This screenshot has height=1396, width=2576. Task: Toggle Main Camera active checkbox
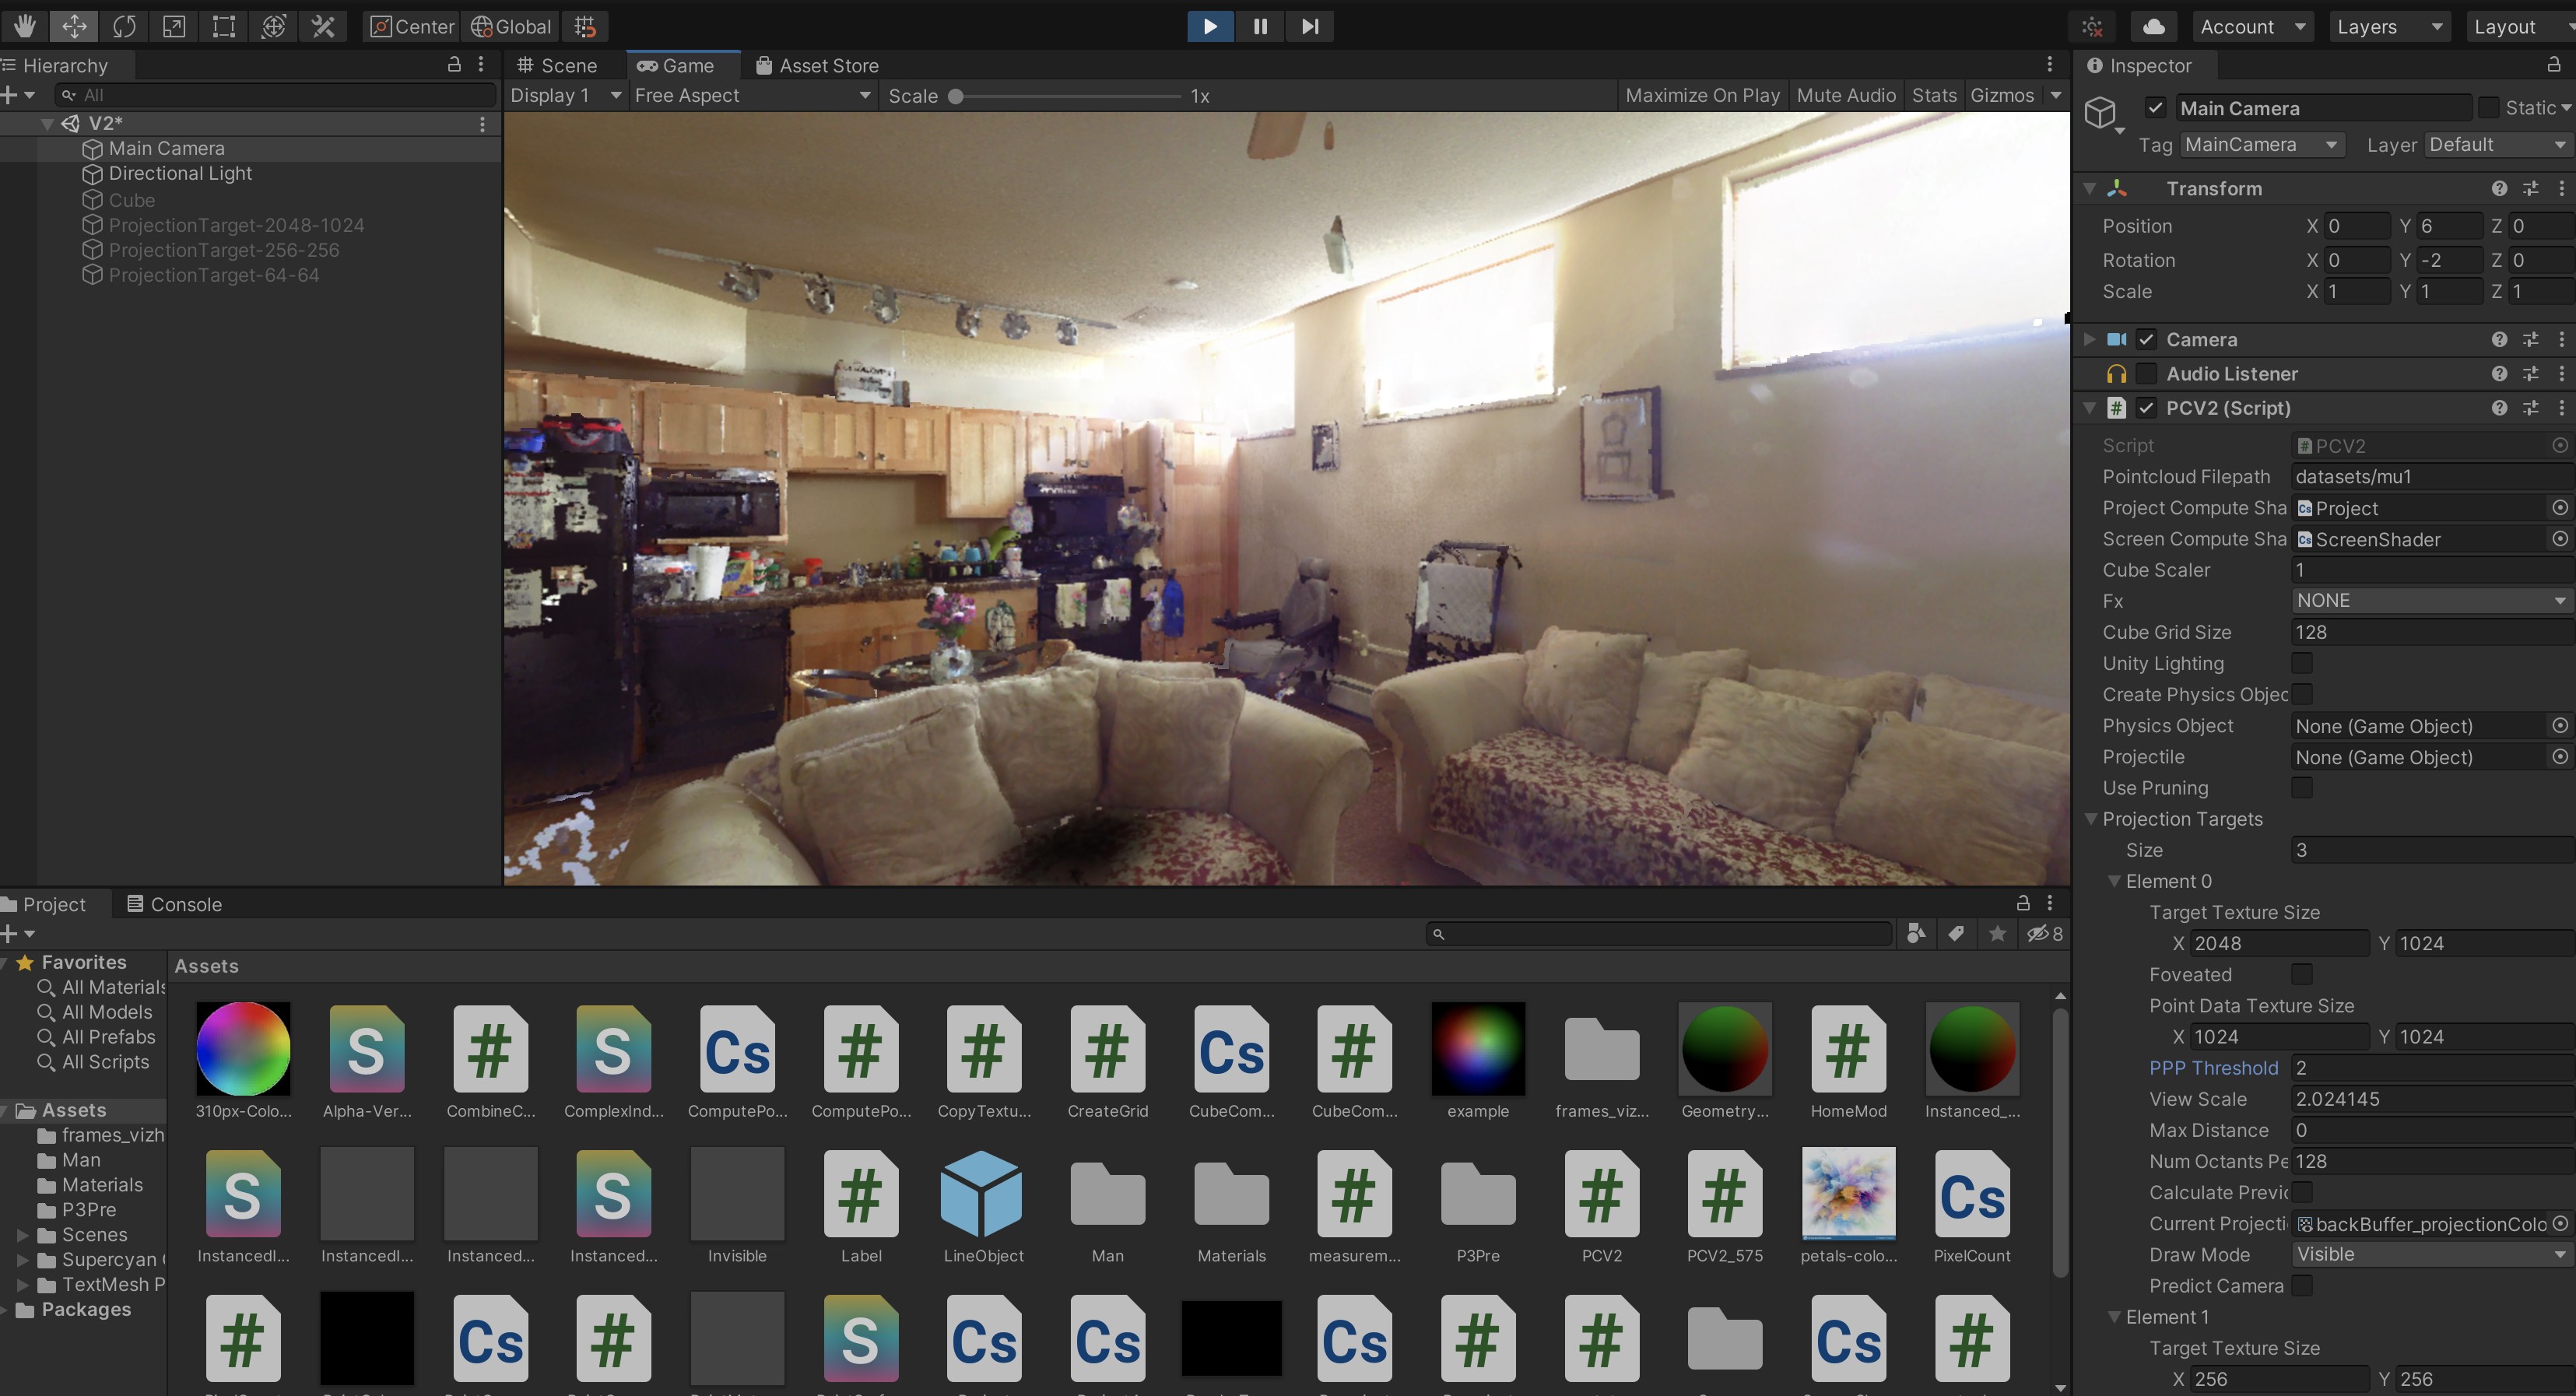tap(2155, 107)
